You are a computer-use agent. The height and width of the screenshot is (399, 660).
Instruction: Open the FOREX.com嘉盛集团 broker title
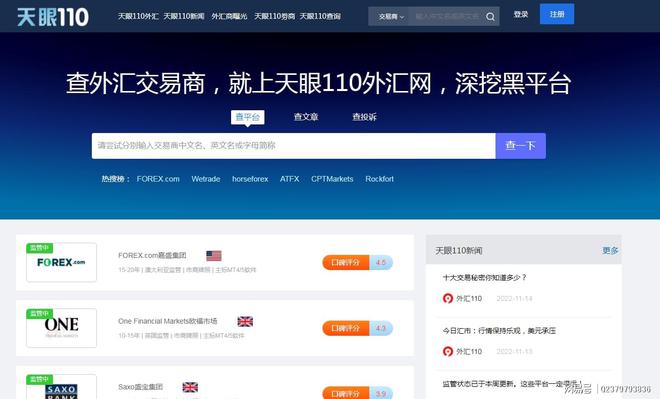click(x=152, y=255)
